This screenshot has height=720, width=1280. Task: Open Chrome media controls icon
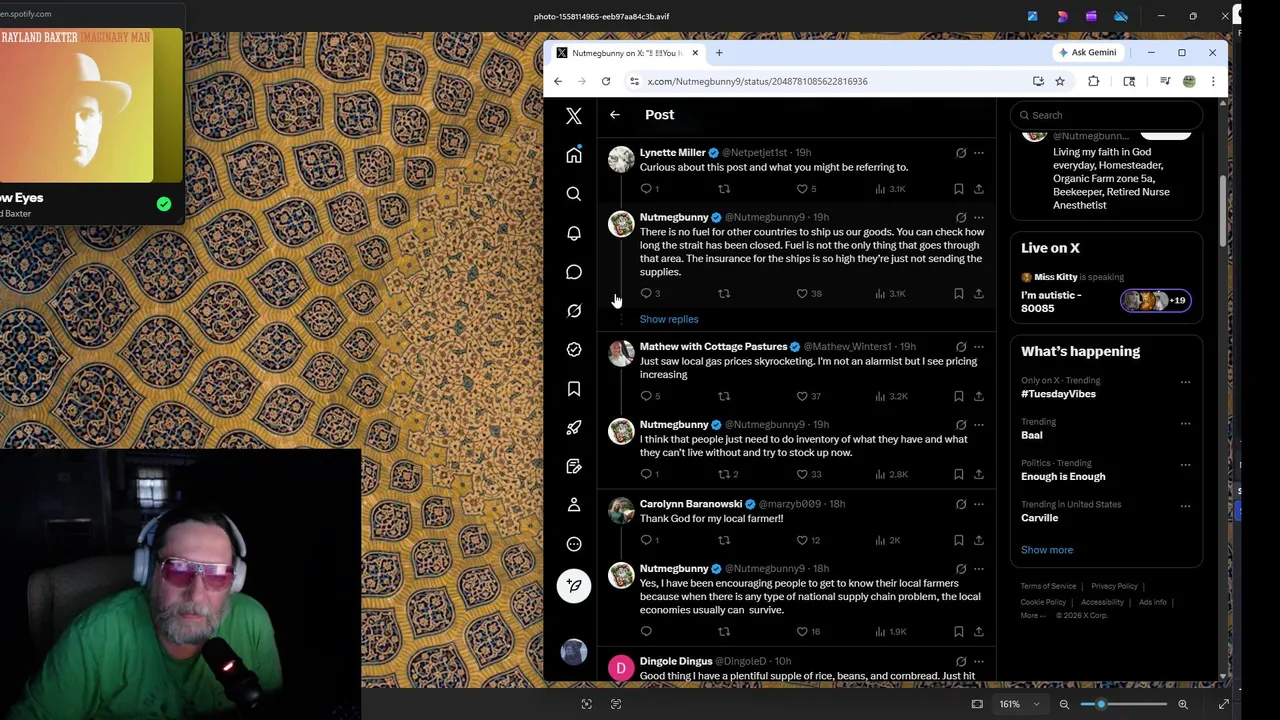pyautogui.click(x=1165, y=82)
